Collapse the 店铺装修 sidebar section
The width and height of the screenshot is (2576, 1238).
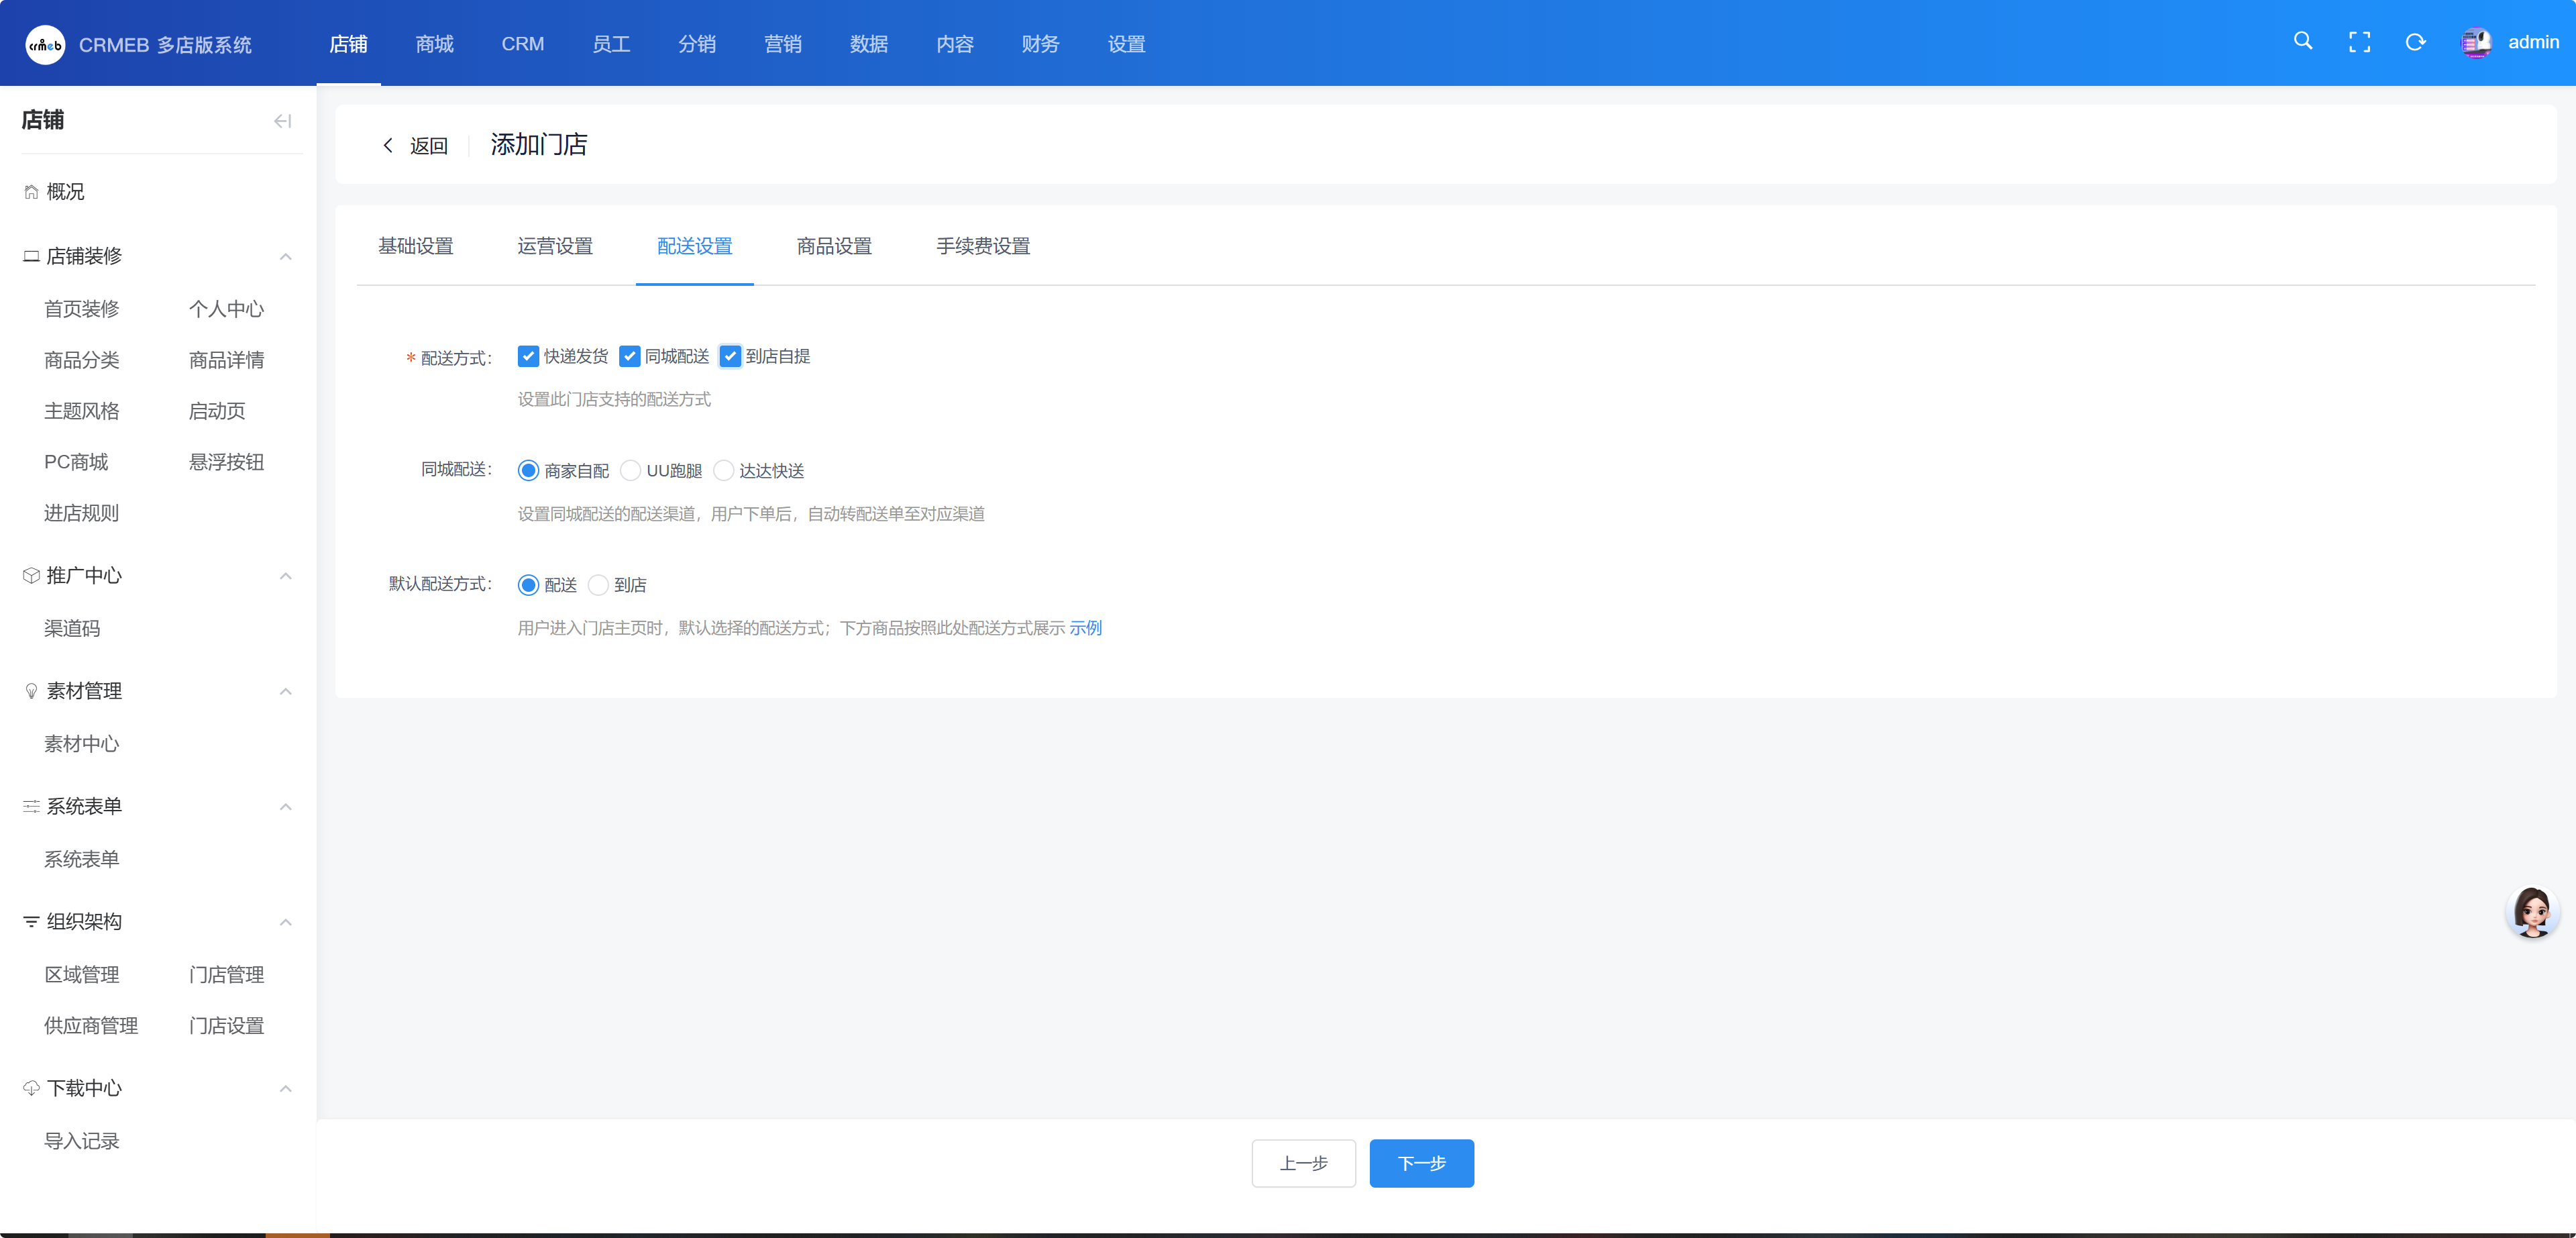[285, 257]
